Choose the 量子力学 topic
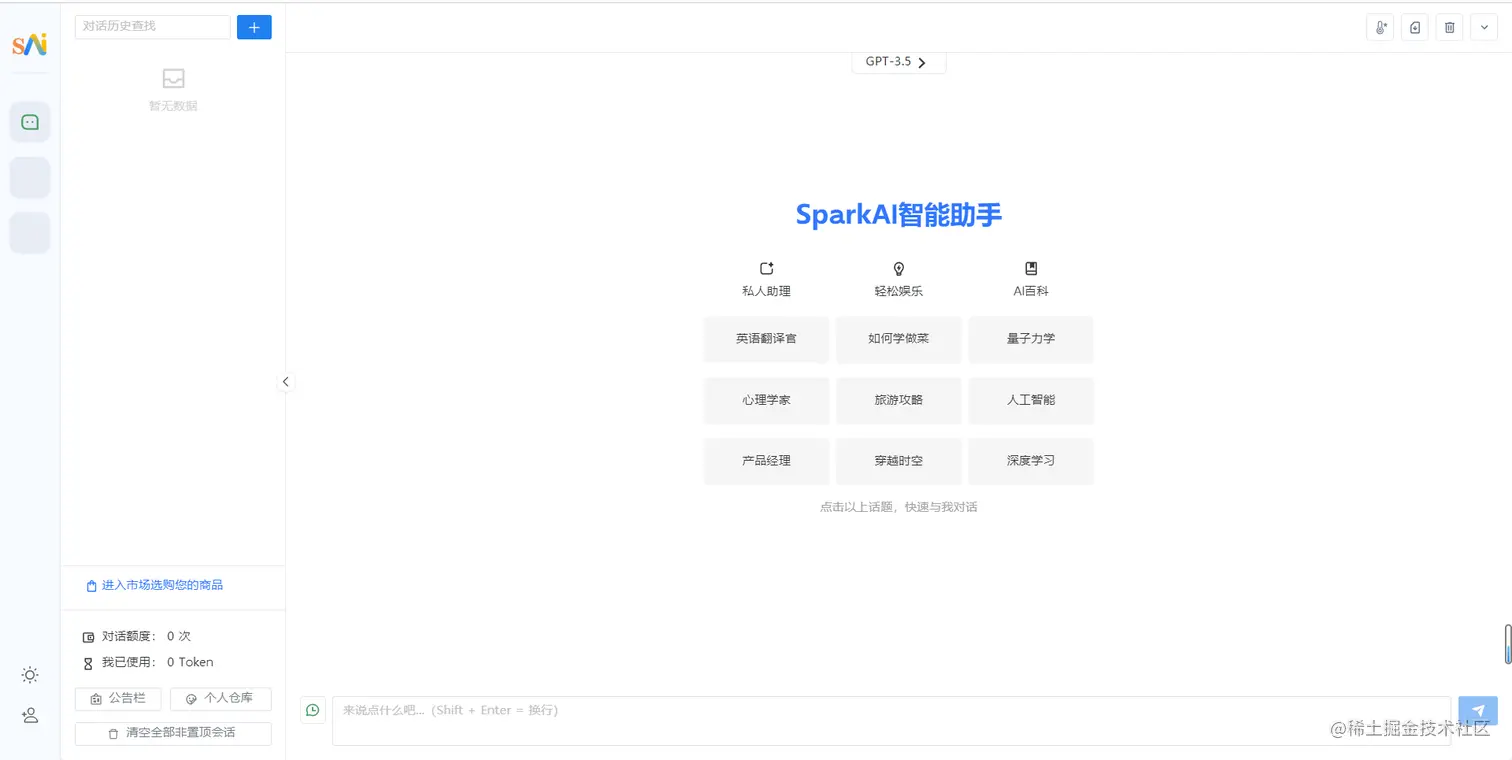 (1031, 339)
